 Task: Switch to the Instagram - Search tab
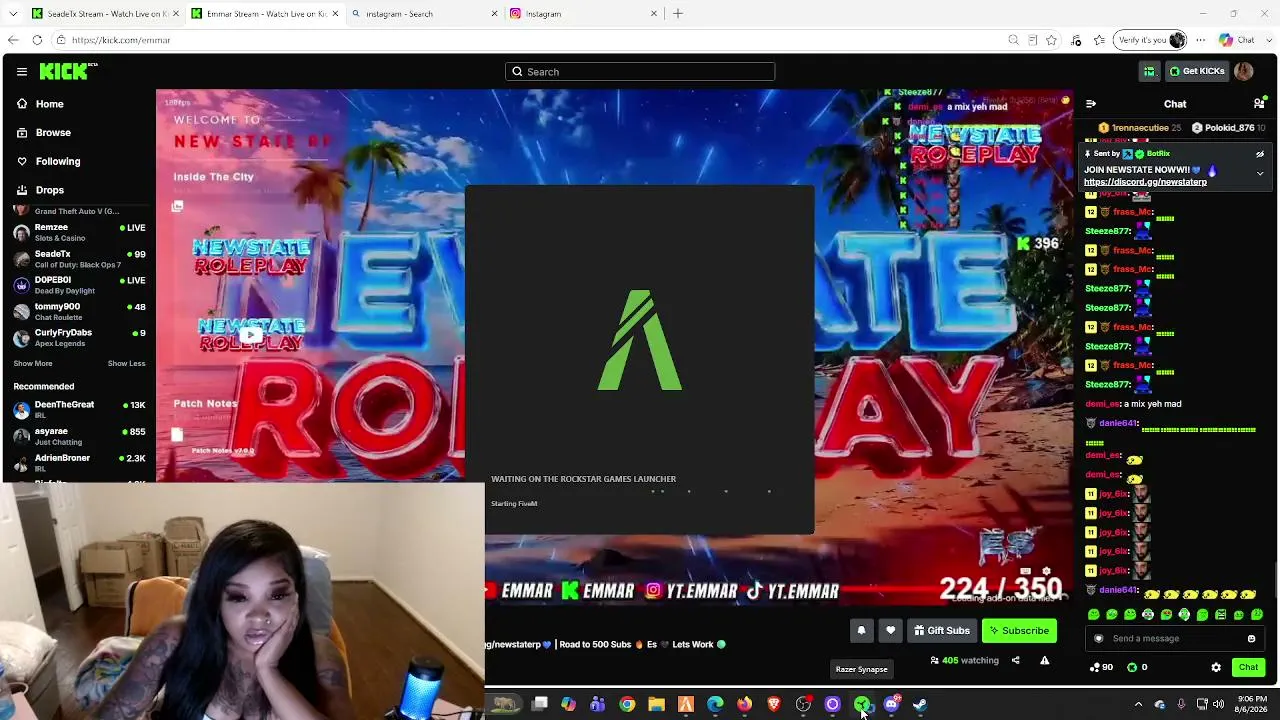[424, 14]
